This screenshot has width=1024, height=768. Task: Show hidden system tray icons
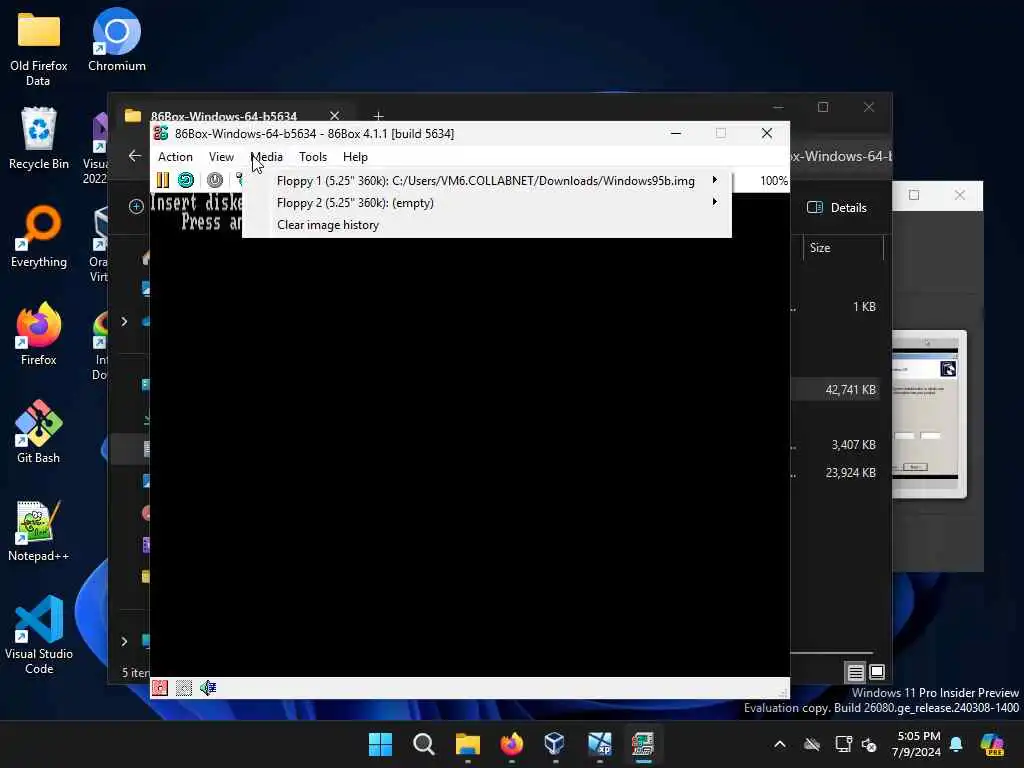point(780,744)
